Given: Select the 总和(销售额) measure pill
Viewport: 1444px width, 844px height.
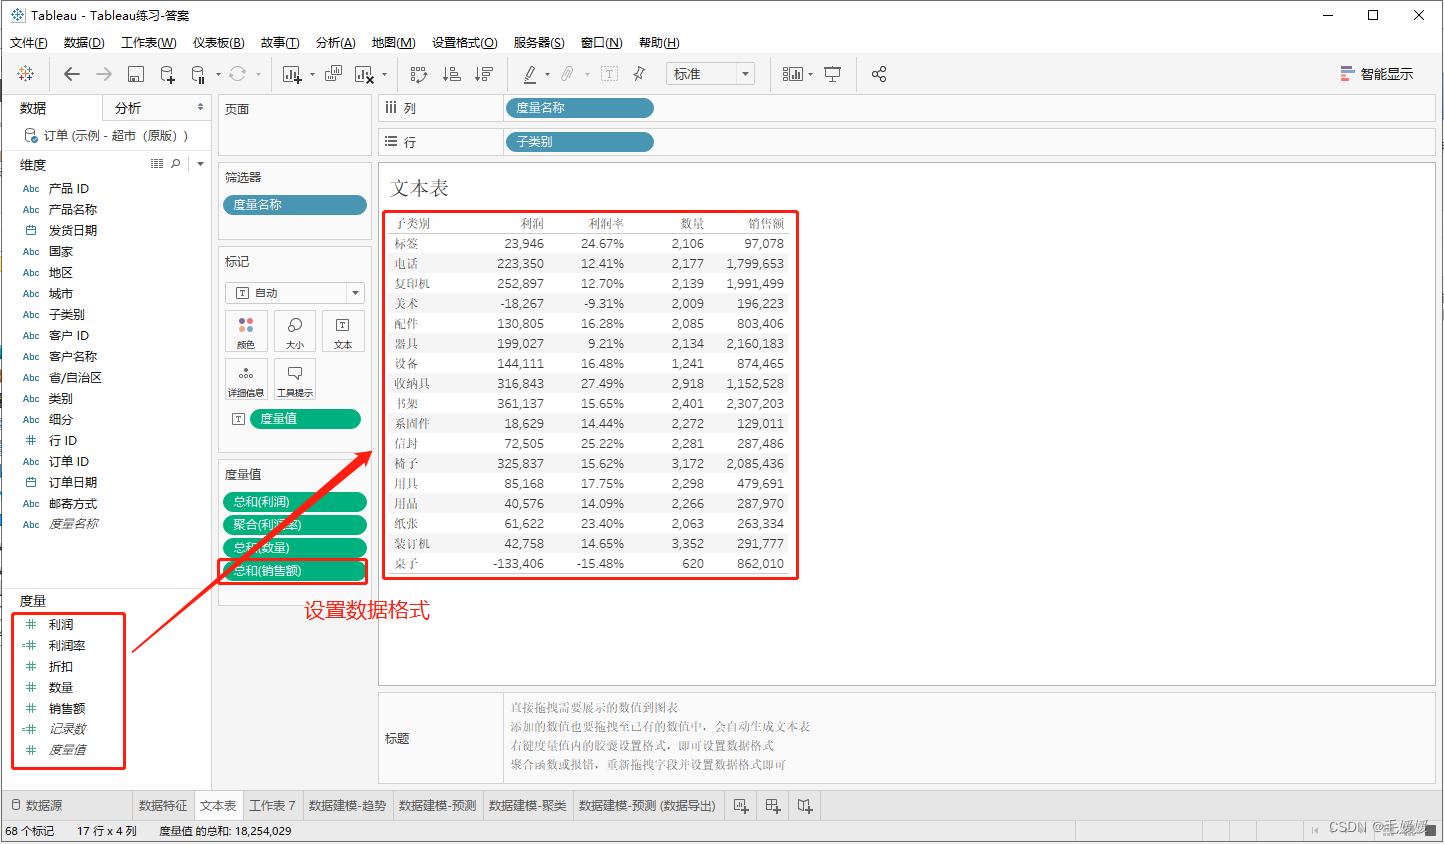Looking at the screenshot, I should click(294, 571).
